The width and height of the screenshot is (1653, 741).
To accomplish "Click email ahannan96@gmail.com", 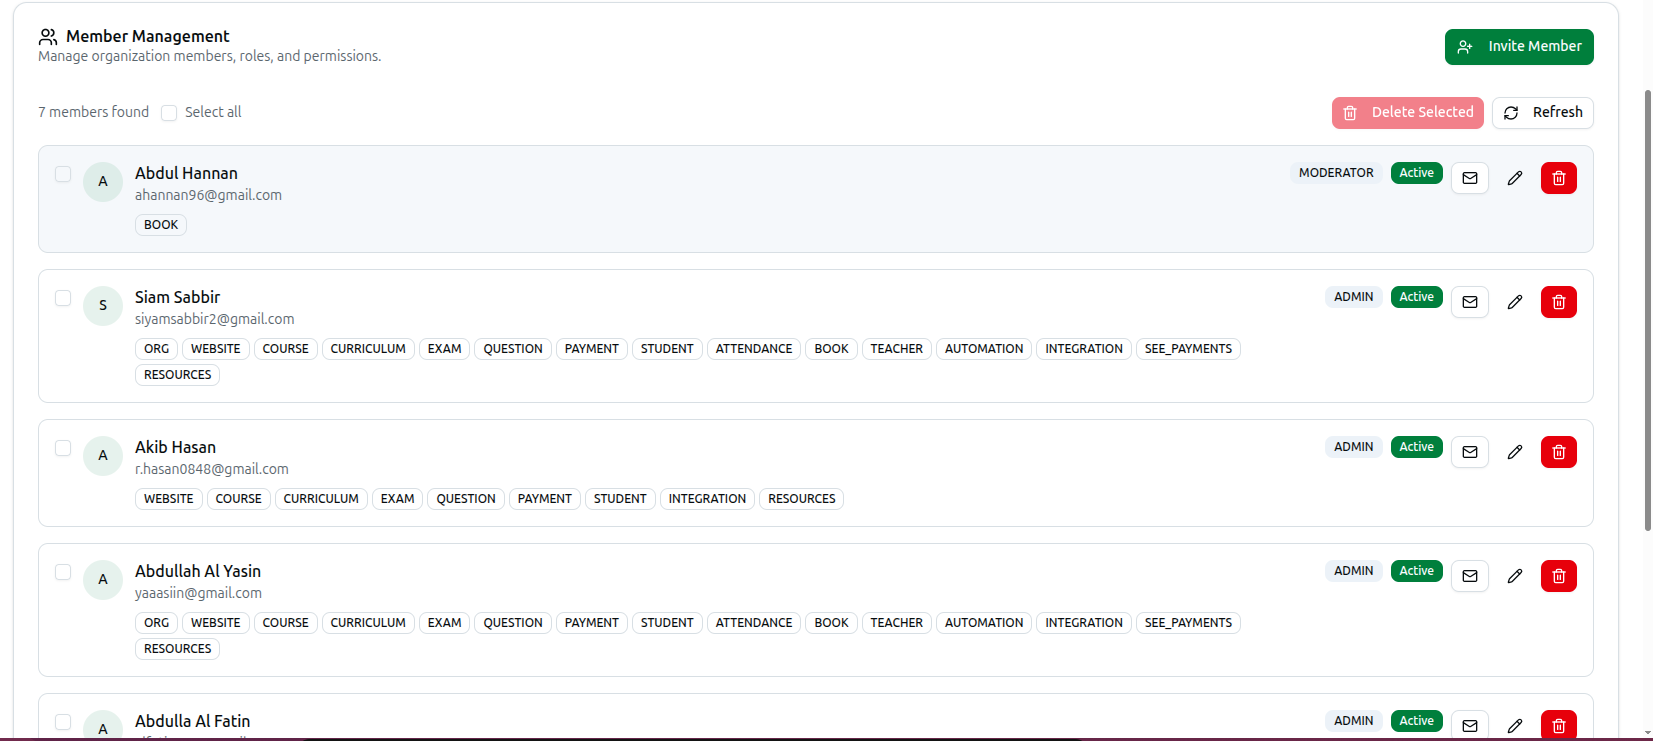I will pyautogui.click(x=208, y=195).
